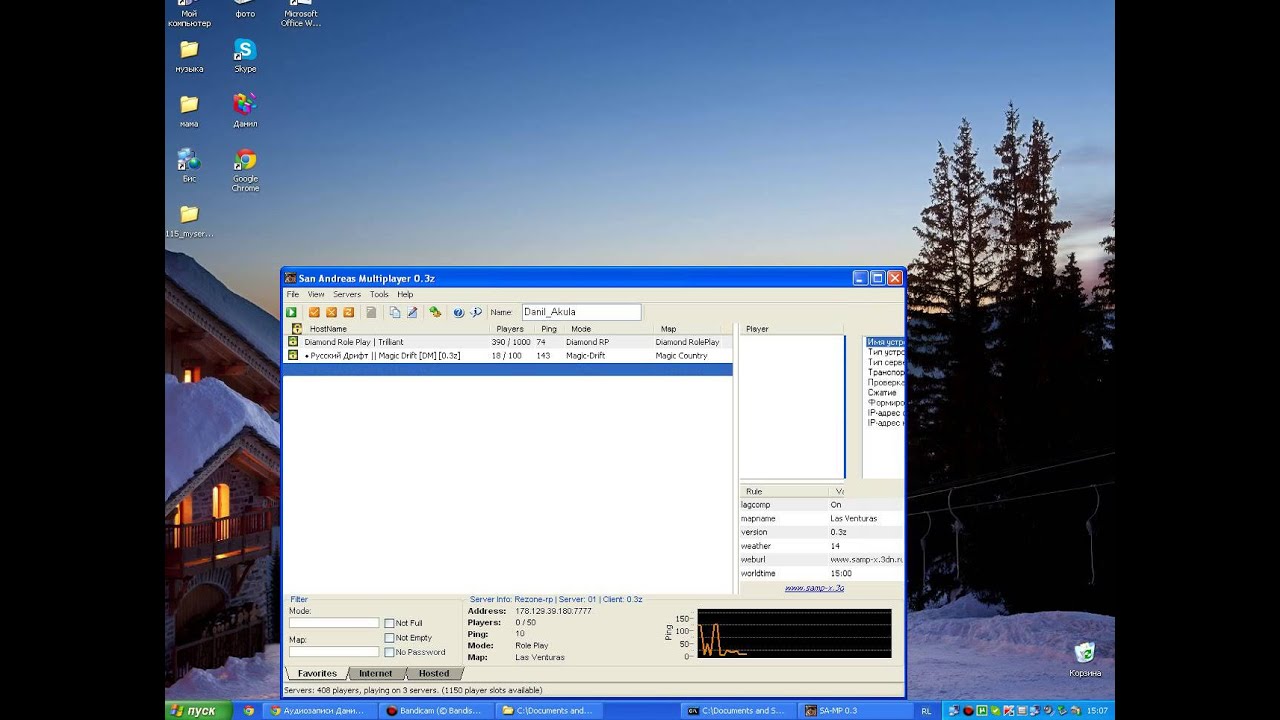Click the green arrows Master List icon
This screenshot has width=1280, height=720.
pos(435,312)
